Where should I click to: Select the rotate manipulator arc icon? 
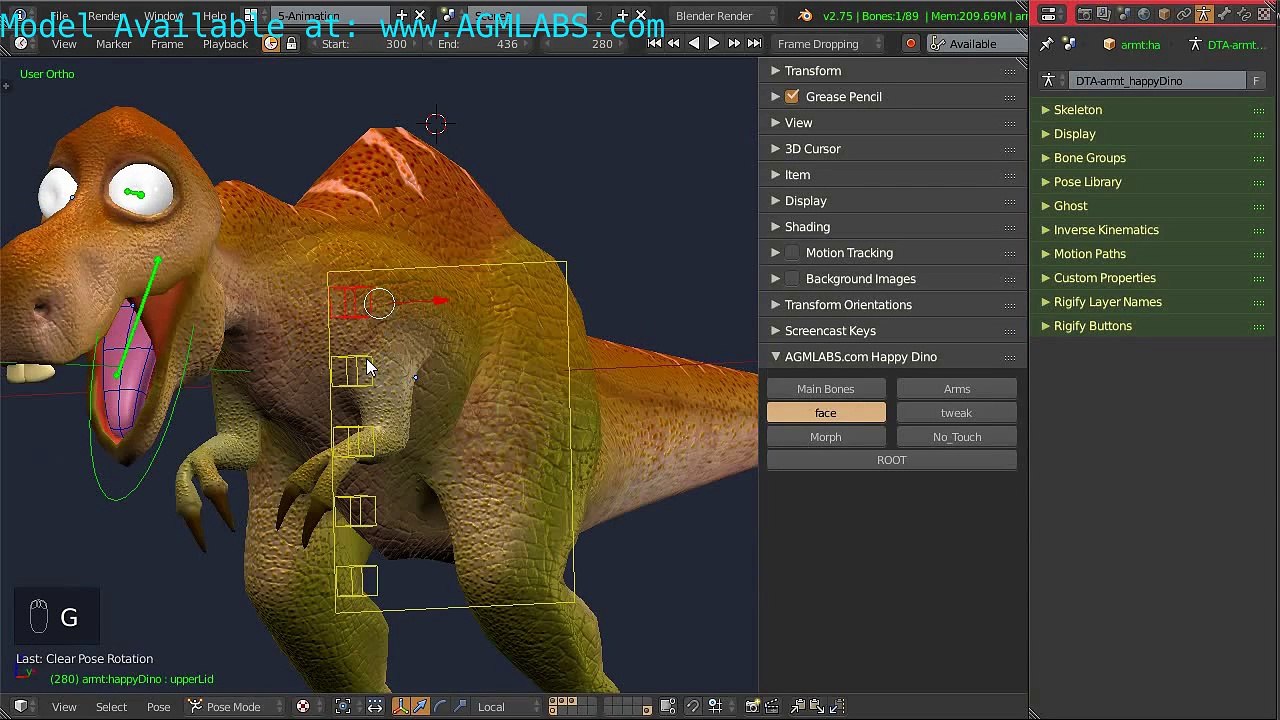click(439, 706)
